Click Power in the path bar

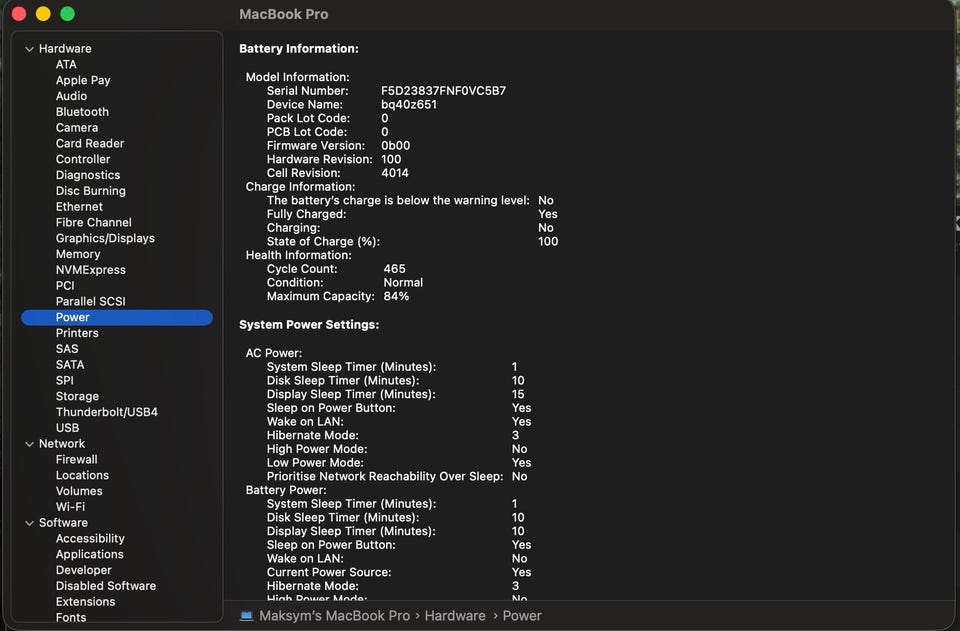tap(522, 616)
